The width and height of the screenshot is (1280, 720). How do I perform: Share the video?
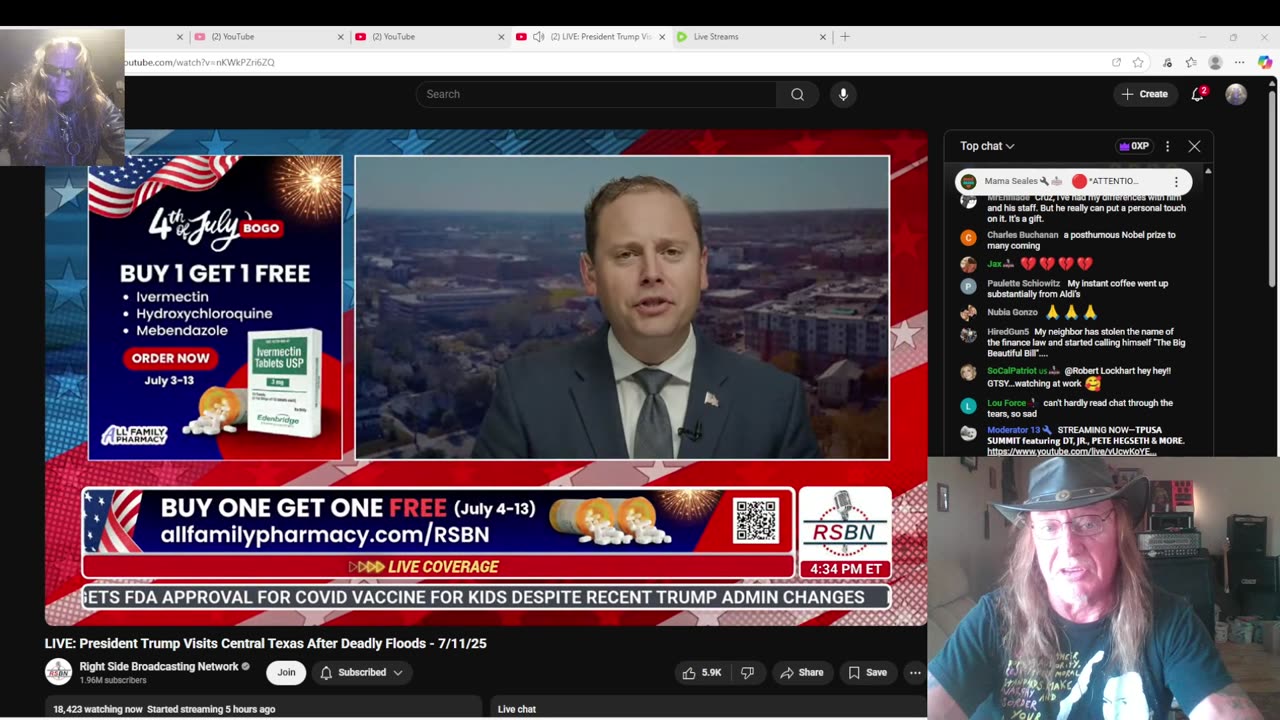[x=802, y=673]
